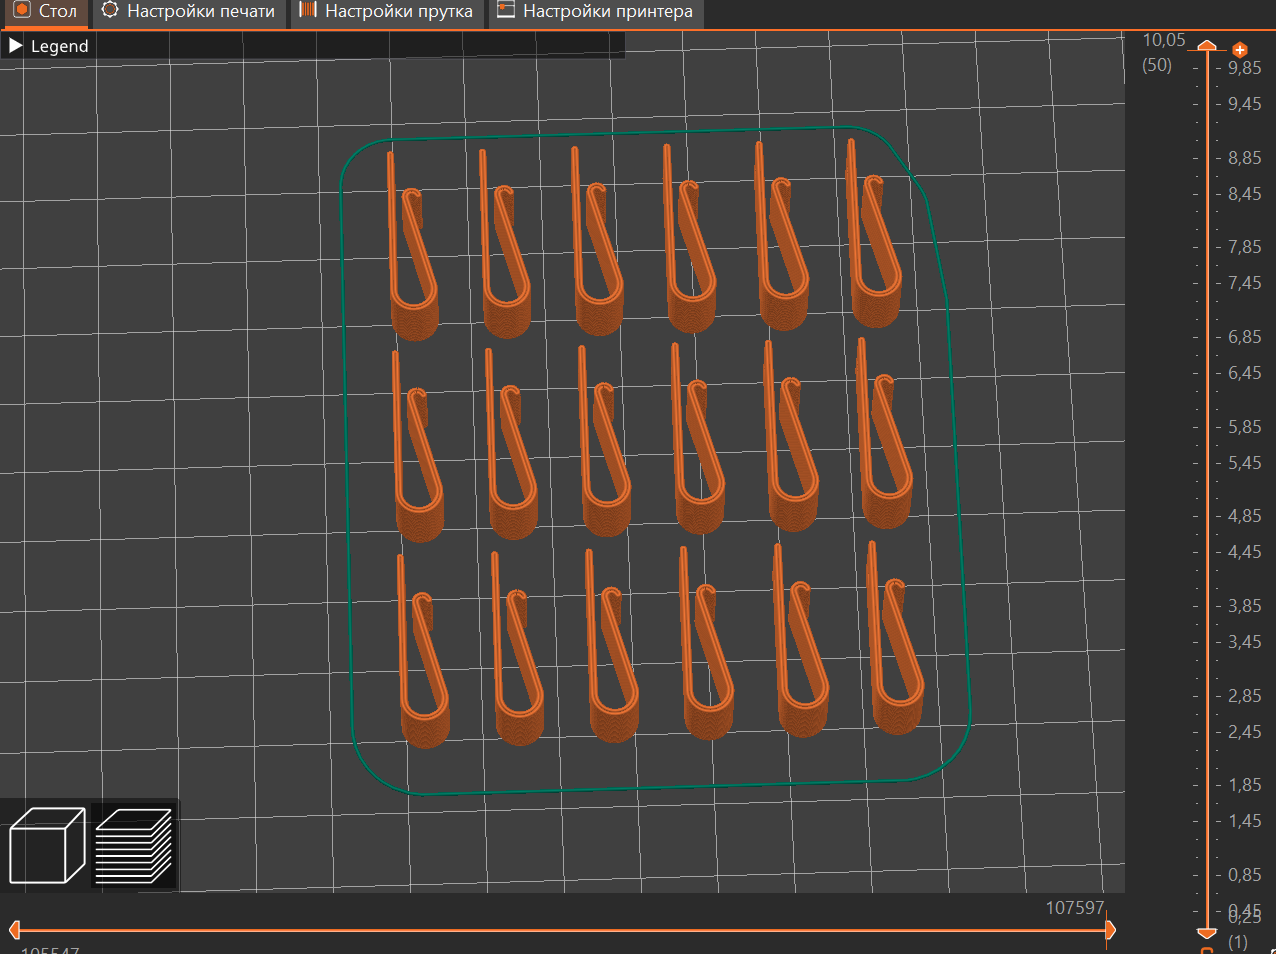Click the Legend label

60,46
